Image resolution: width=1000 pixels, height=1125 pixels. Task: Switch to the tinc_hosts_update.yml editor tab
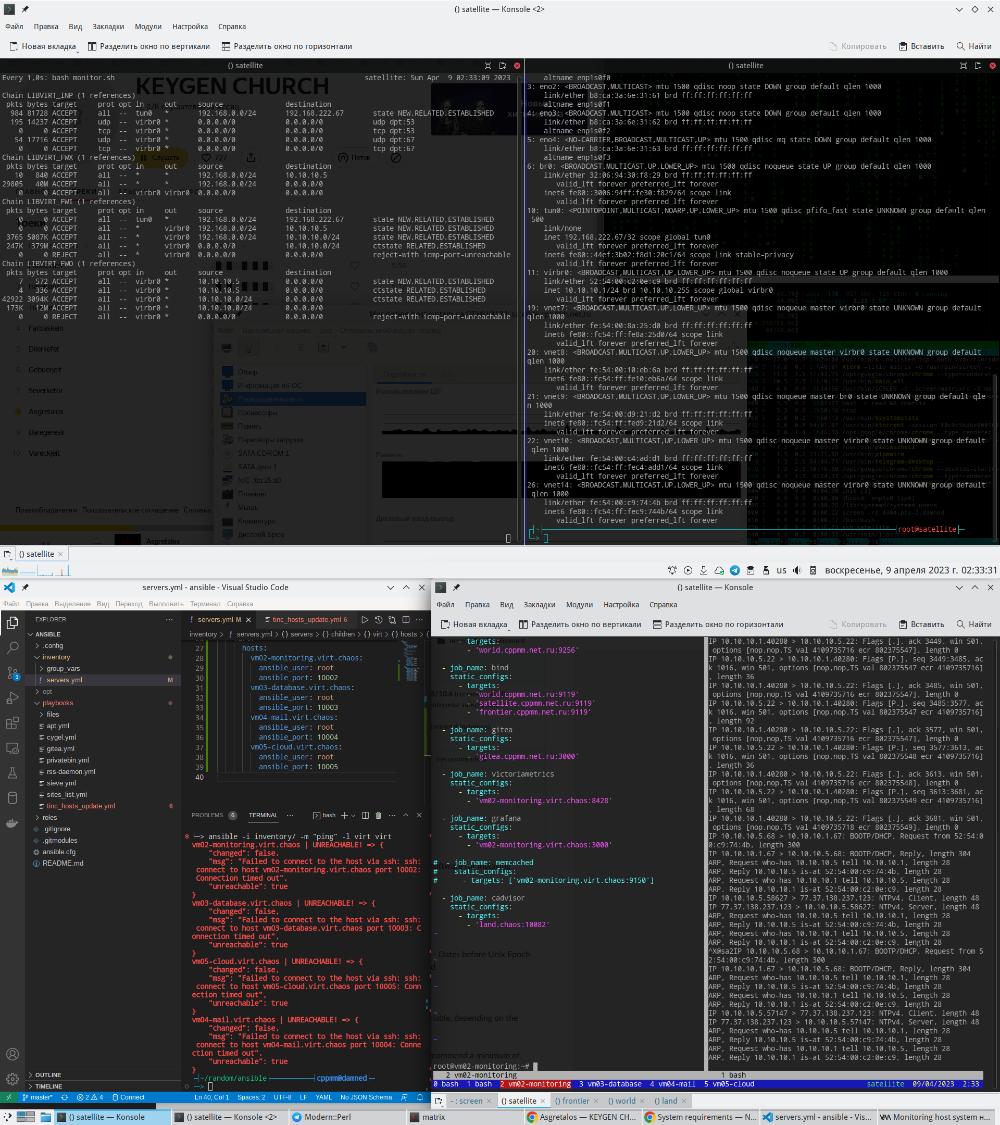click(306, 620)
